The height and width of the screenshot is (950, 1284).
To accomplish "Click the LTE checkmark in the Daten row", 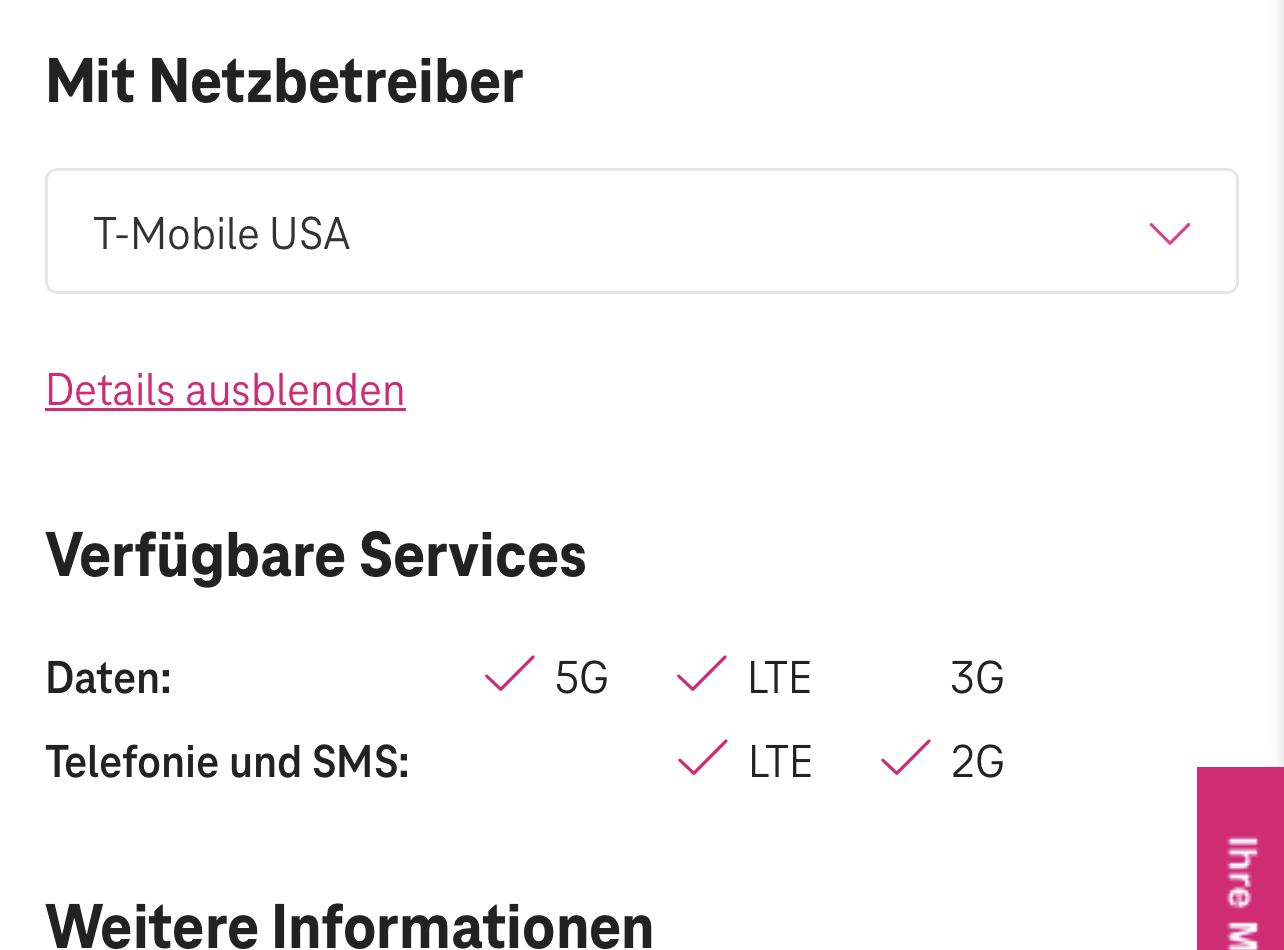I will pyautogui.click(x=701, y=676).
